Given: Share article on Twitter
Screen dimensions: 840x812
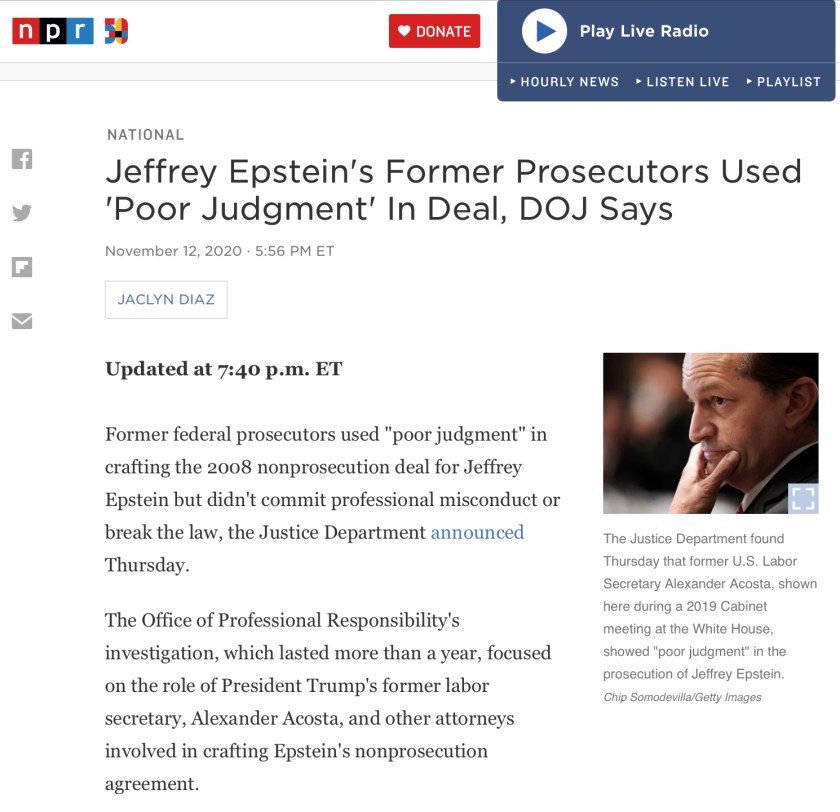Looking at the screenshot, I should click(x=22, y=213).
